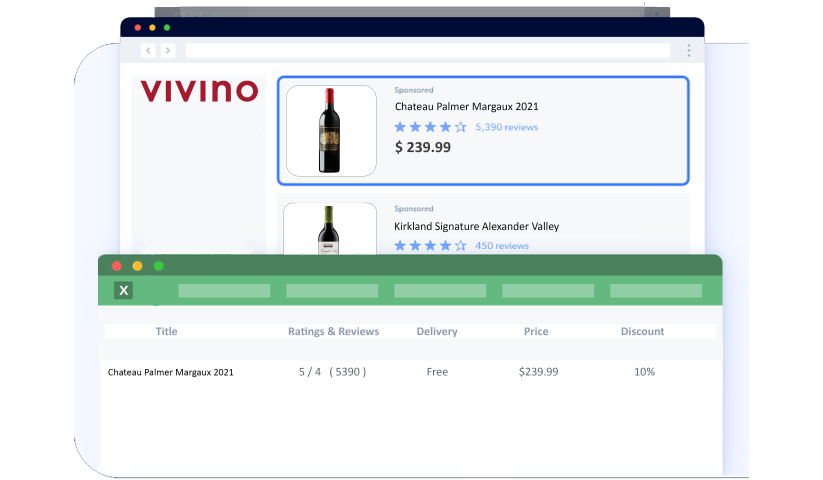This screenshot has height=480, width=823.
Task: Open Kirkland Signature Alexander Valley title
Action: click(x=477, y=226)
